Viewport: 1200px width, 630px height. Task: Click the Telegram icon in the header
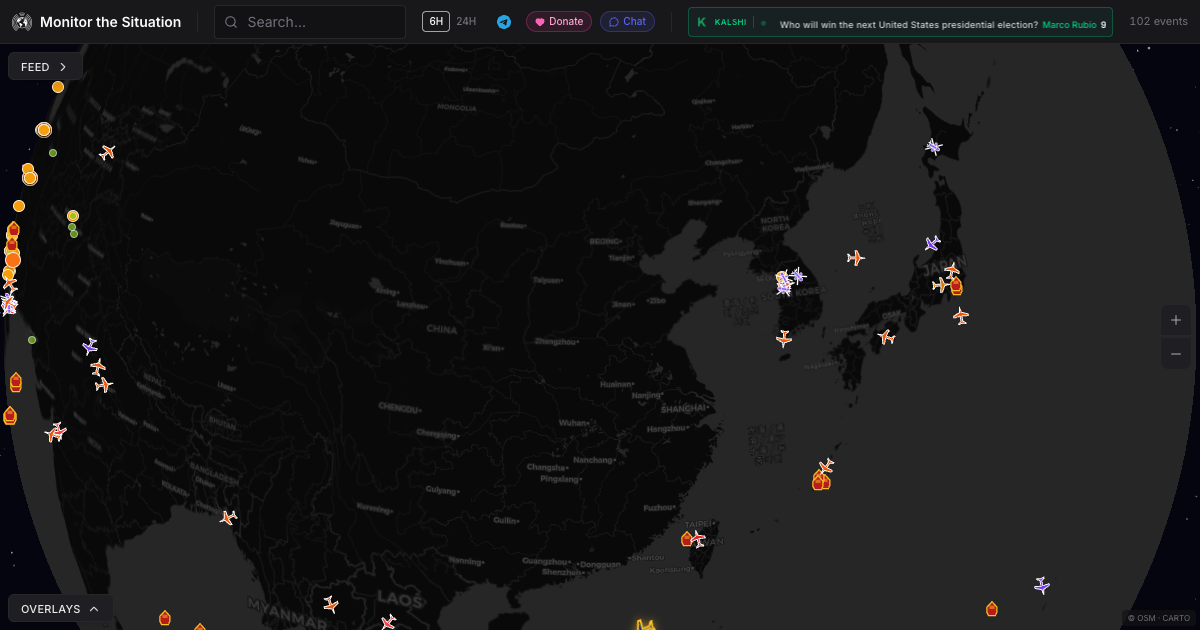pyautogui.click(x=504, y=21)
